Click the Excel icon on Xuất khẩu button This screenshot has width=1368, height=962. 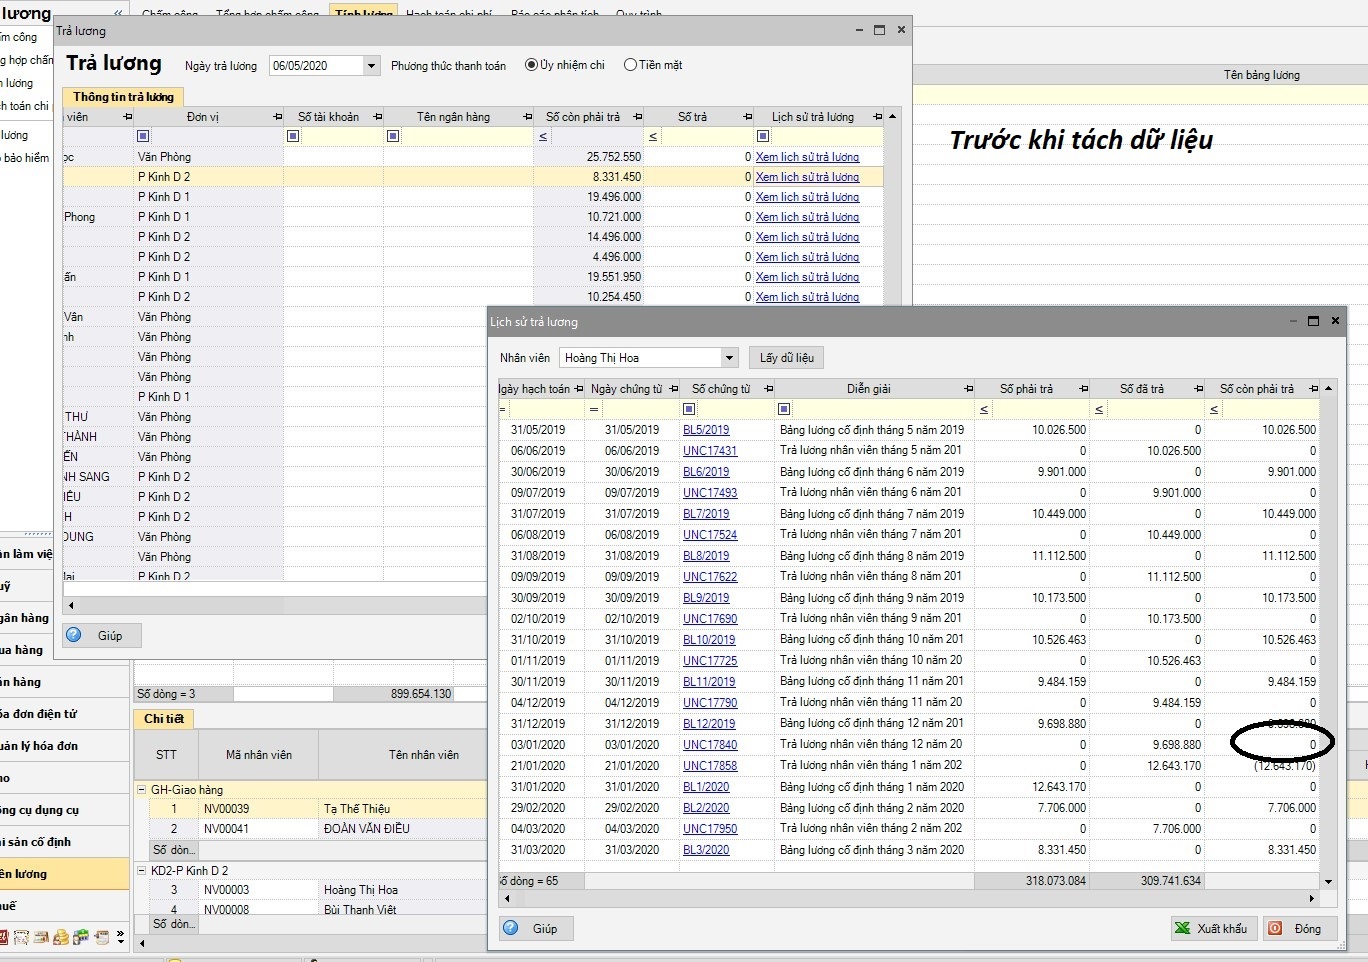click(1182, 928)
